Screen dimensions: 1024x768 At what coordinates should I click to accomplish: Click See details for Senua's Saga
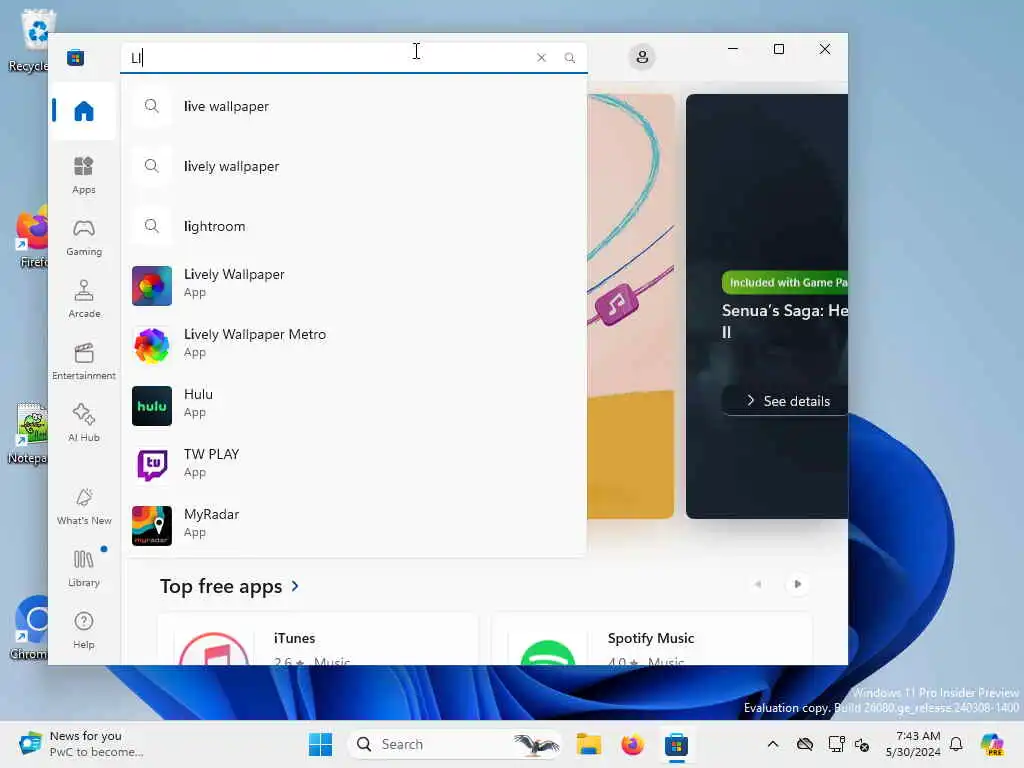[x=786, y=401]
